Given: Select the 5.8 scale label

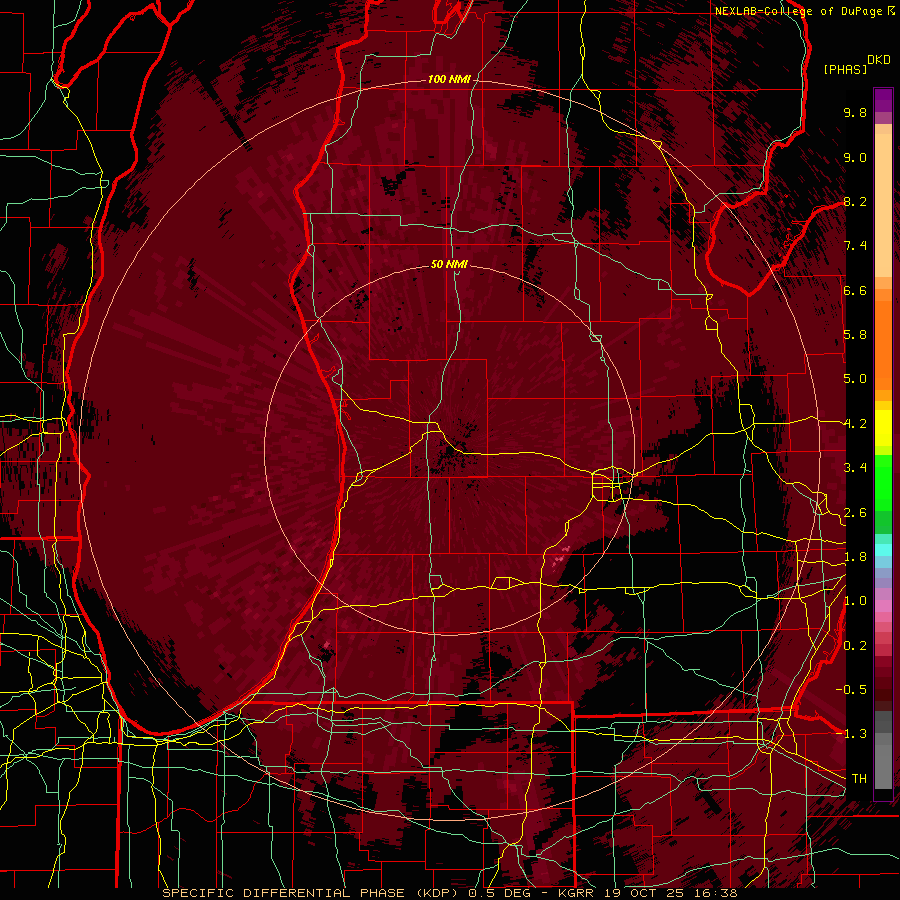Looking at the screenshot, I should coord(855,335).
